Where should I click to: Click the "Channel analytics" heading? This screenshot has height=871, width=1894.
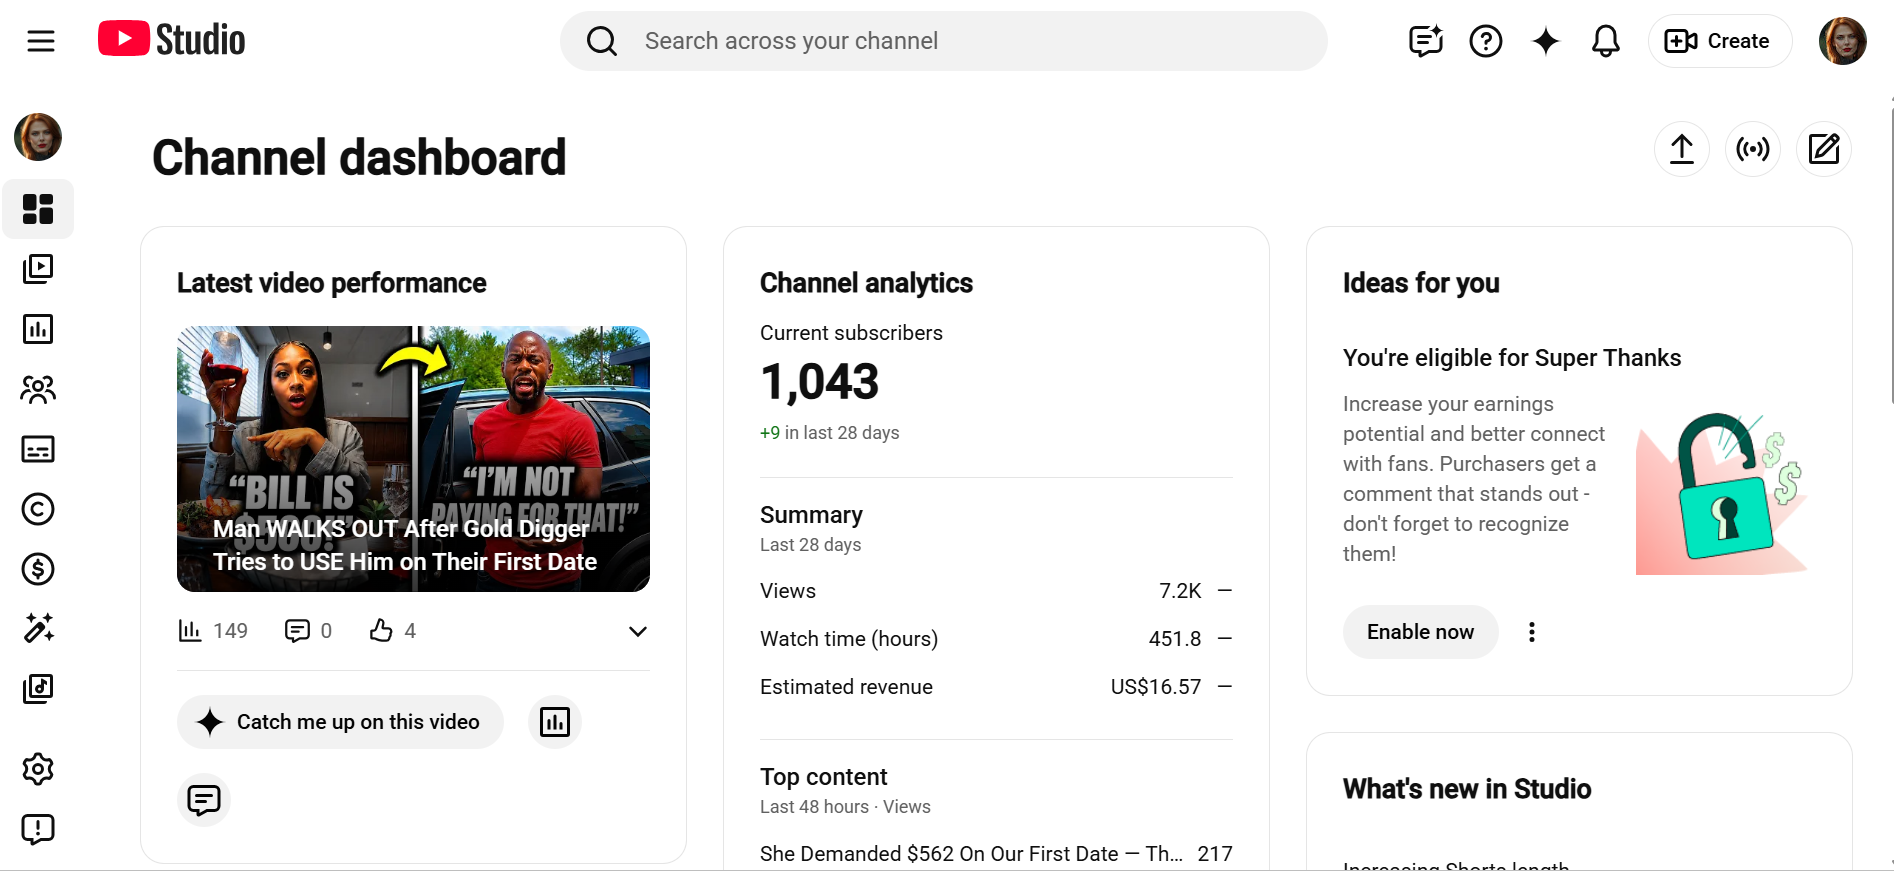(866, 283)
